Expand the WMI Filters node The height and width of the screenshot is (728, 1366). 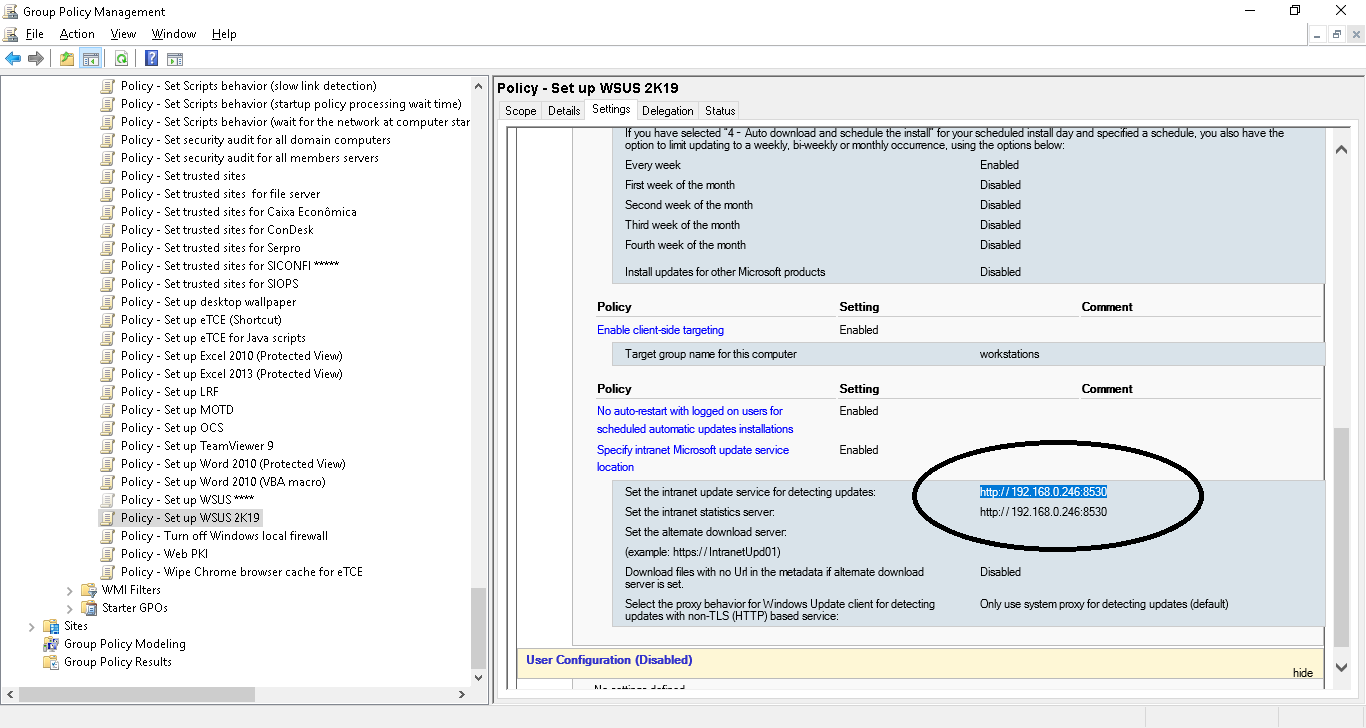click(x=70, y=590)
